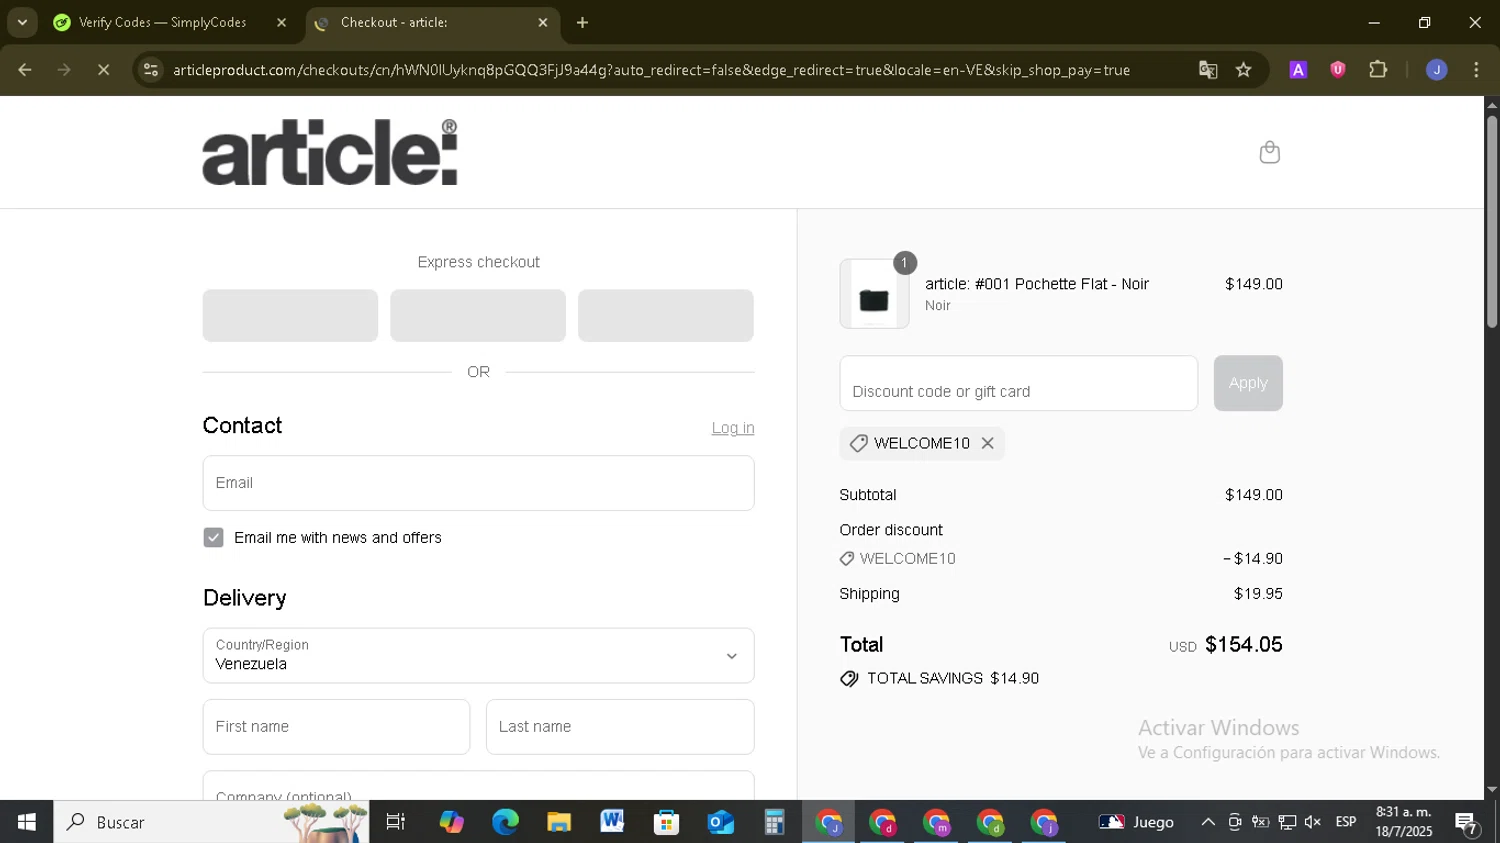Open Task View on the taskbar
Screen dimensions: 1500x843
396,822
